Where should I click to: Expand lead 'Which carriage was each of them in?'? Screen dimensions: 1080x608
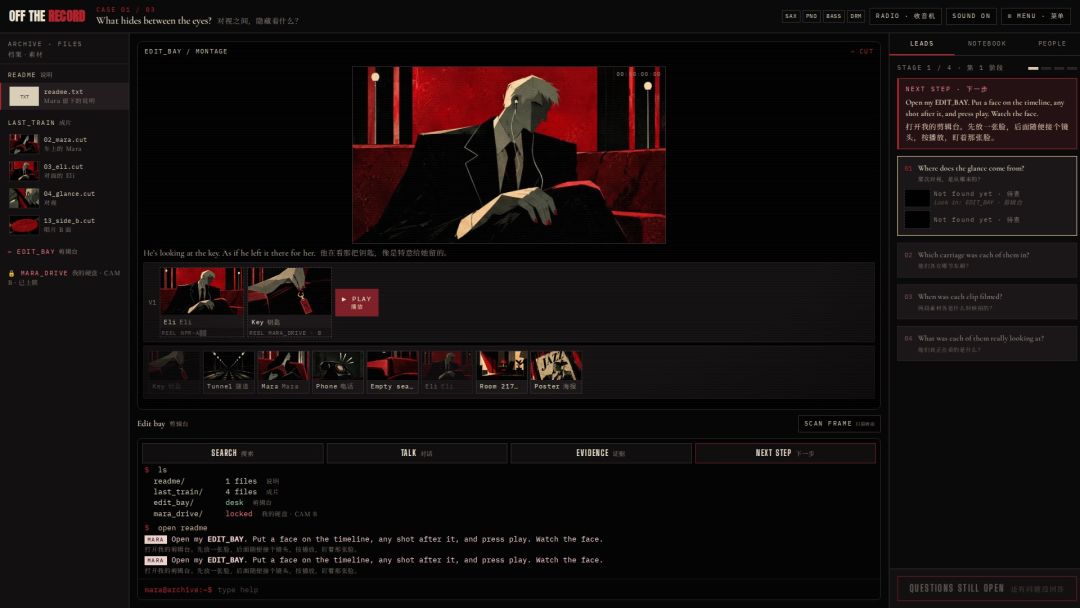pyautogui.click(x=987, y=260)
